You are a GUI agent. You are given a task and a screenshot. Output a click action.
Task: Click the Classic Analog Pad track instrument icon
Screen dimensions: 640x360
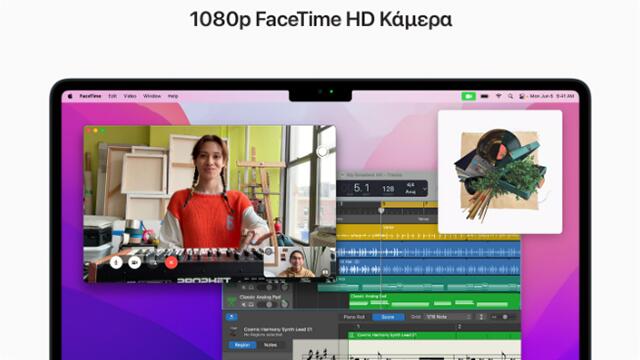[x=231, y=301]
